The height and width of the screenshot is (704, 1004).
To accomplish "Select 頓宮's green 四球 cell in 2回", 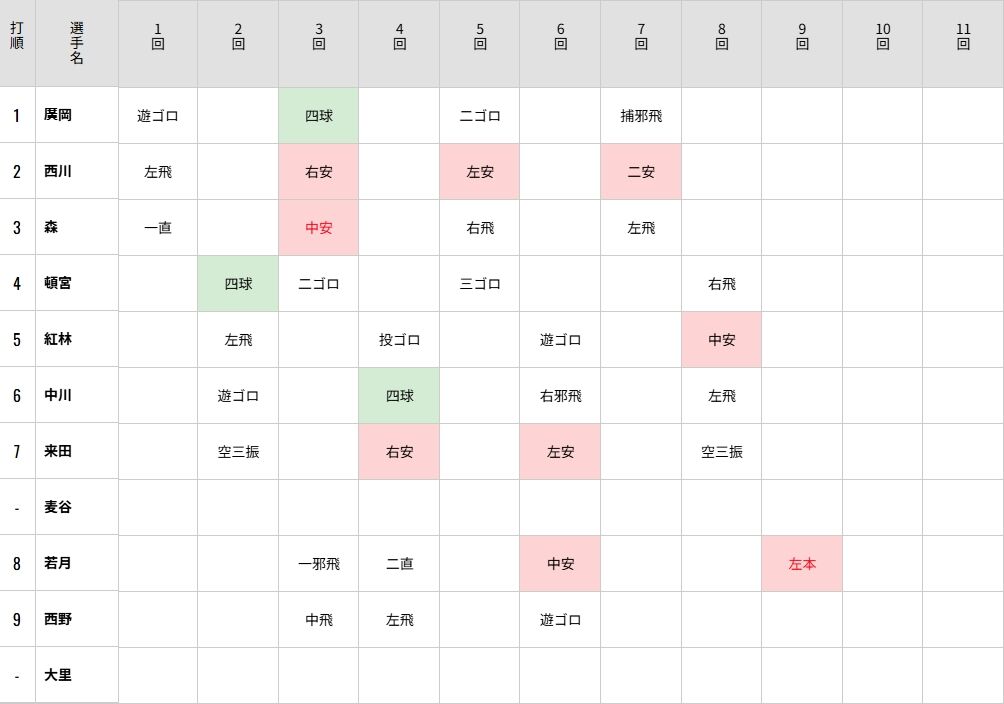I will coord(238,284).
